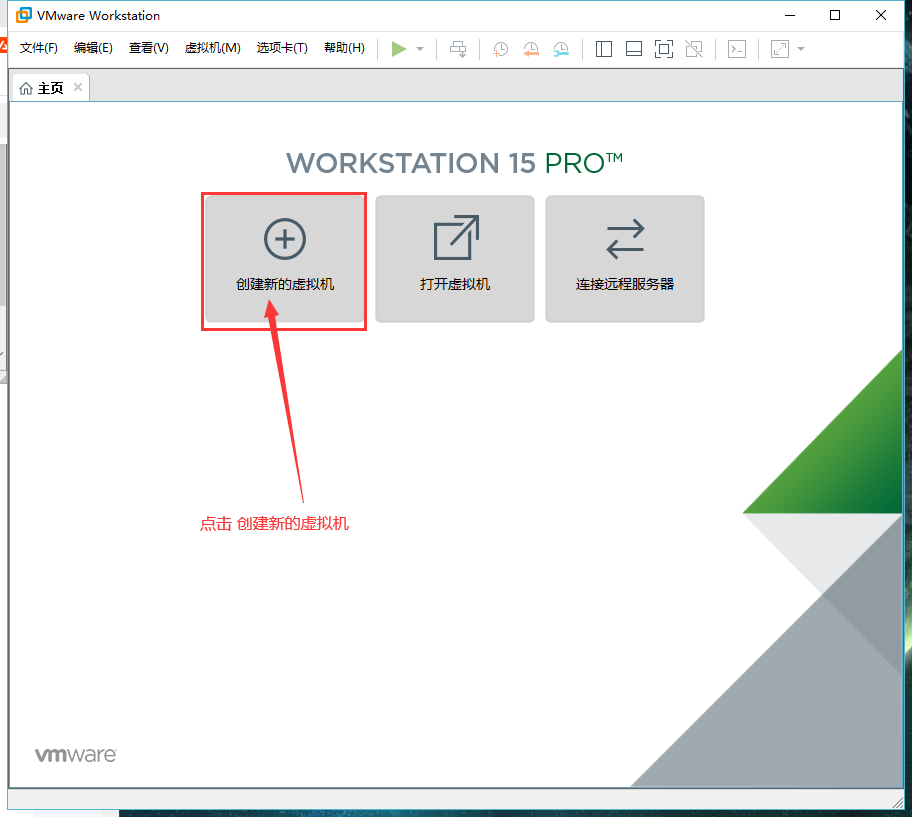Click the green Power On play icon

click(x=398, y=49)
